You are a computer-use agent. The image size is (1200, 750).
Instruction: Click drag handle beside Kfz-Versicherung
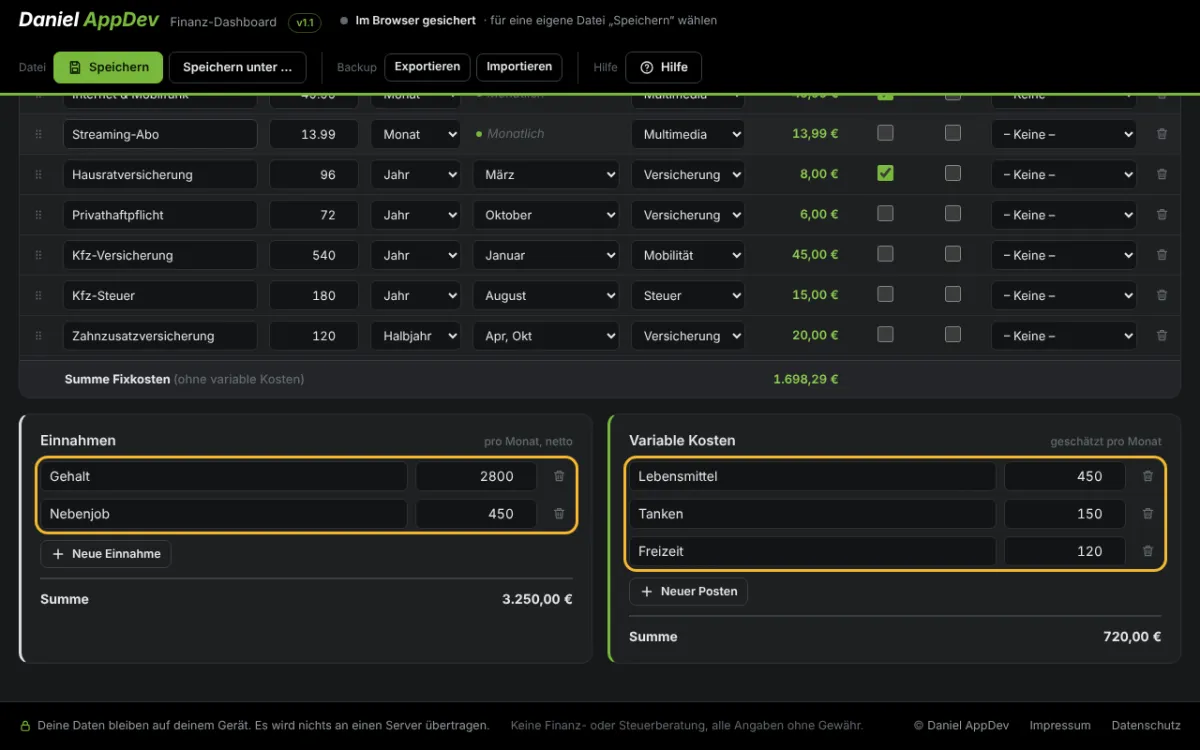[39, 255]
